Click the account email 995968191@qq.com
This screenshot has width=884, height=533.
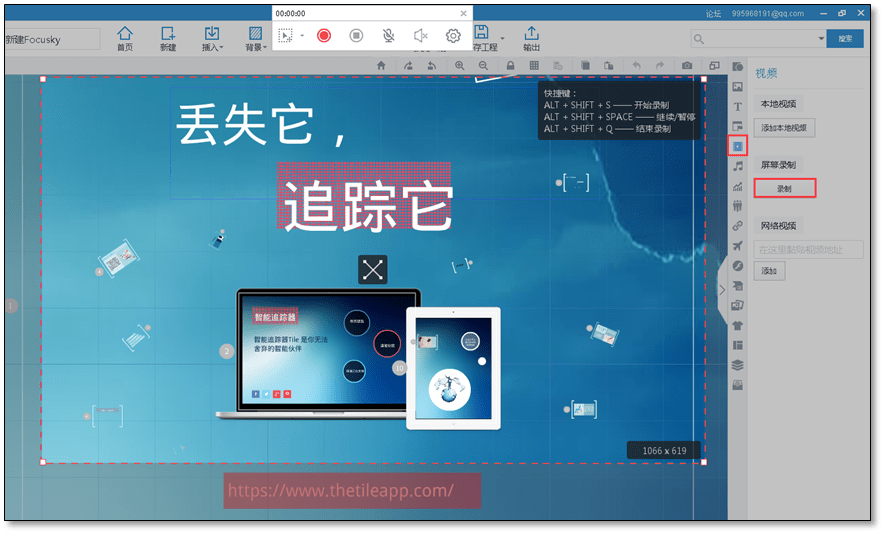point(767,13)
